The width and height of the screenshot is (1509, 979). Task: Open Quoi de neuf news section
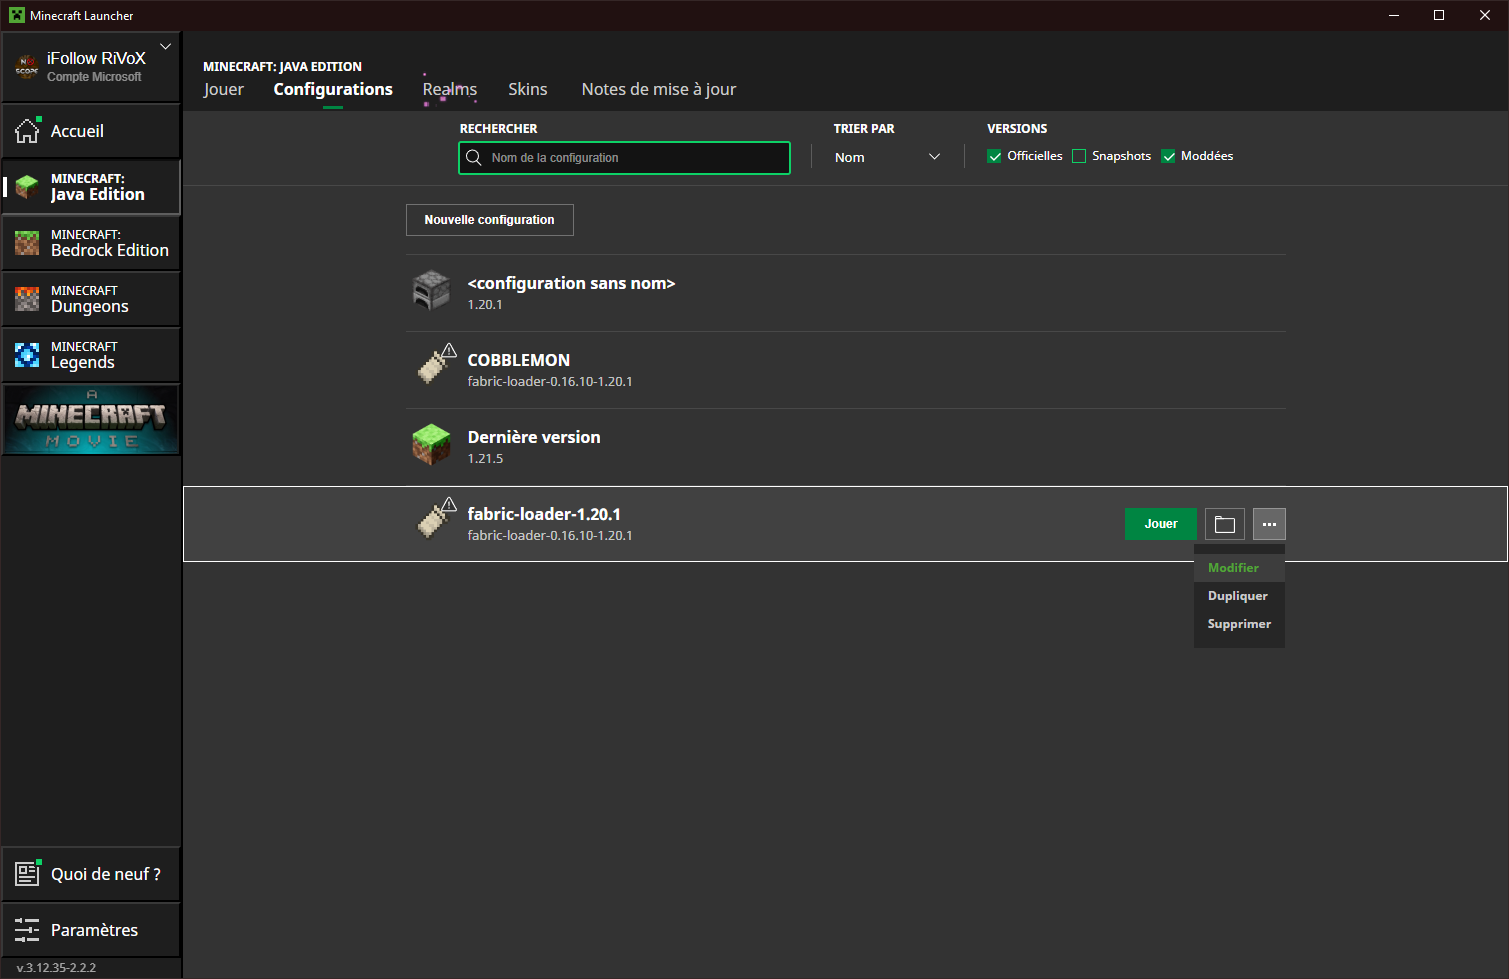(91, 874)
